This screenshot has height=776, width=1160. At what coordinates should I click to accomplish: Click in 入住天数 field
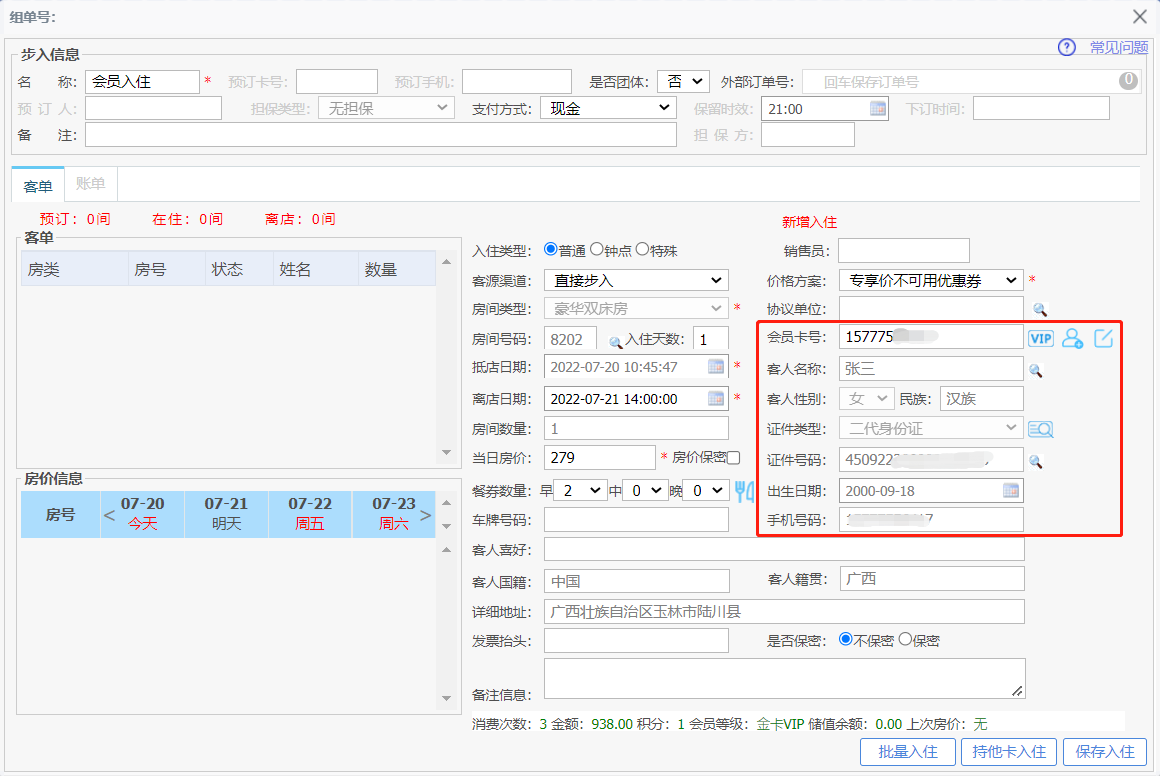click(x=711, y=339)
